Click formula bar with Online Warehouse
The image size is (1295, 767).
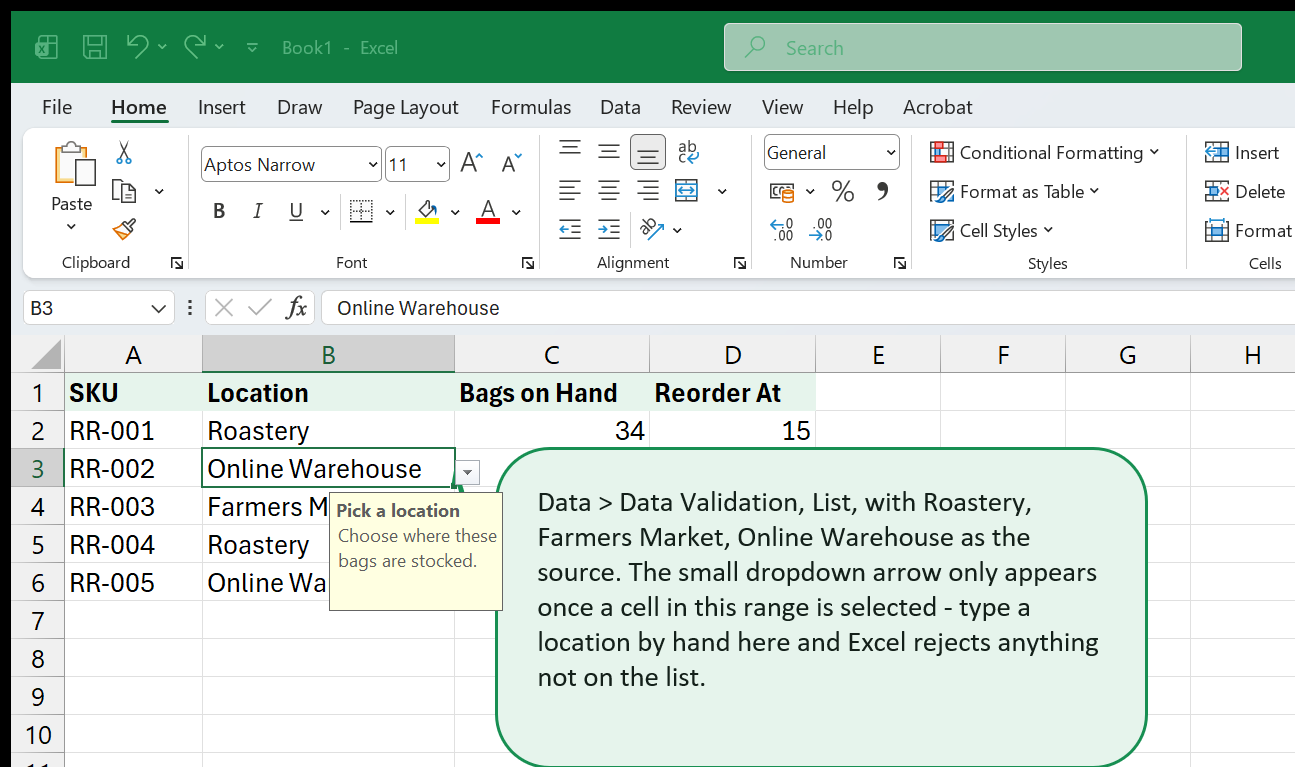click(807, 308)
